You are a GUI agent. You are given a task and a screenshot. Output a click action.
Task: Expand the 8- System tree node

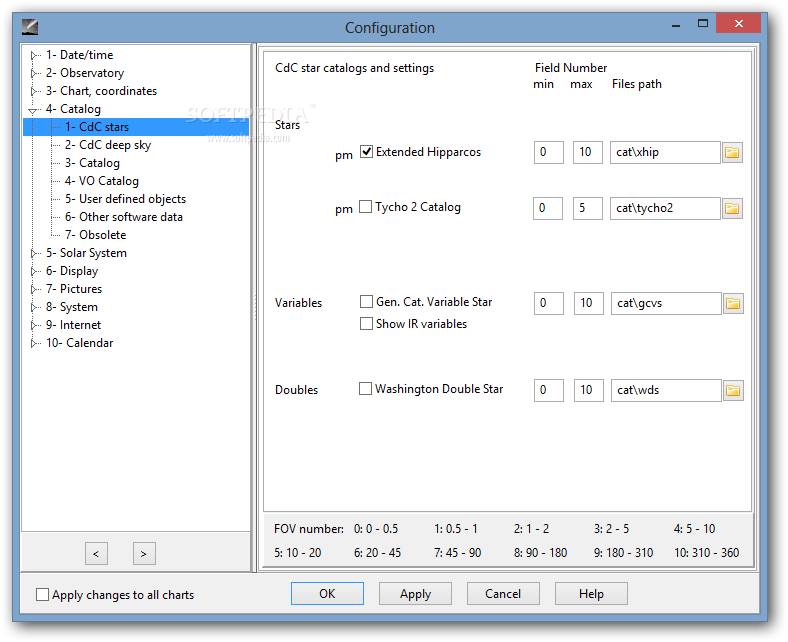pyautogui.click(x=34, y=307)
